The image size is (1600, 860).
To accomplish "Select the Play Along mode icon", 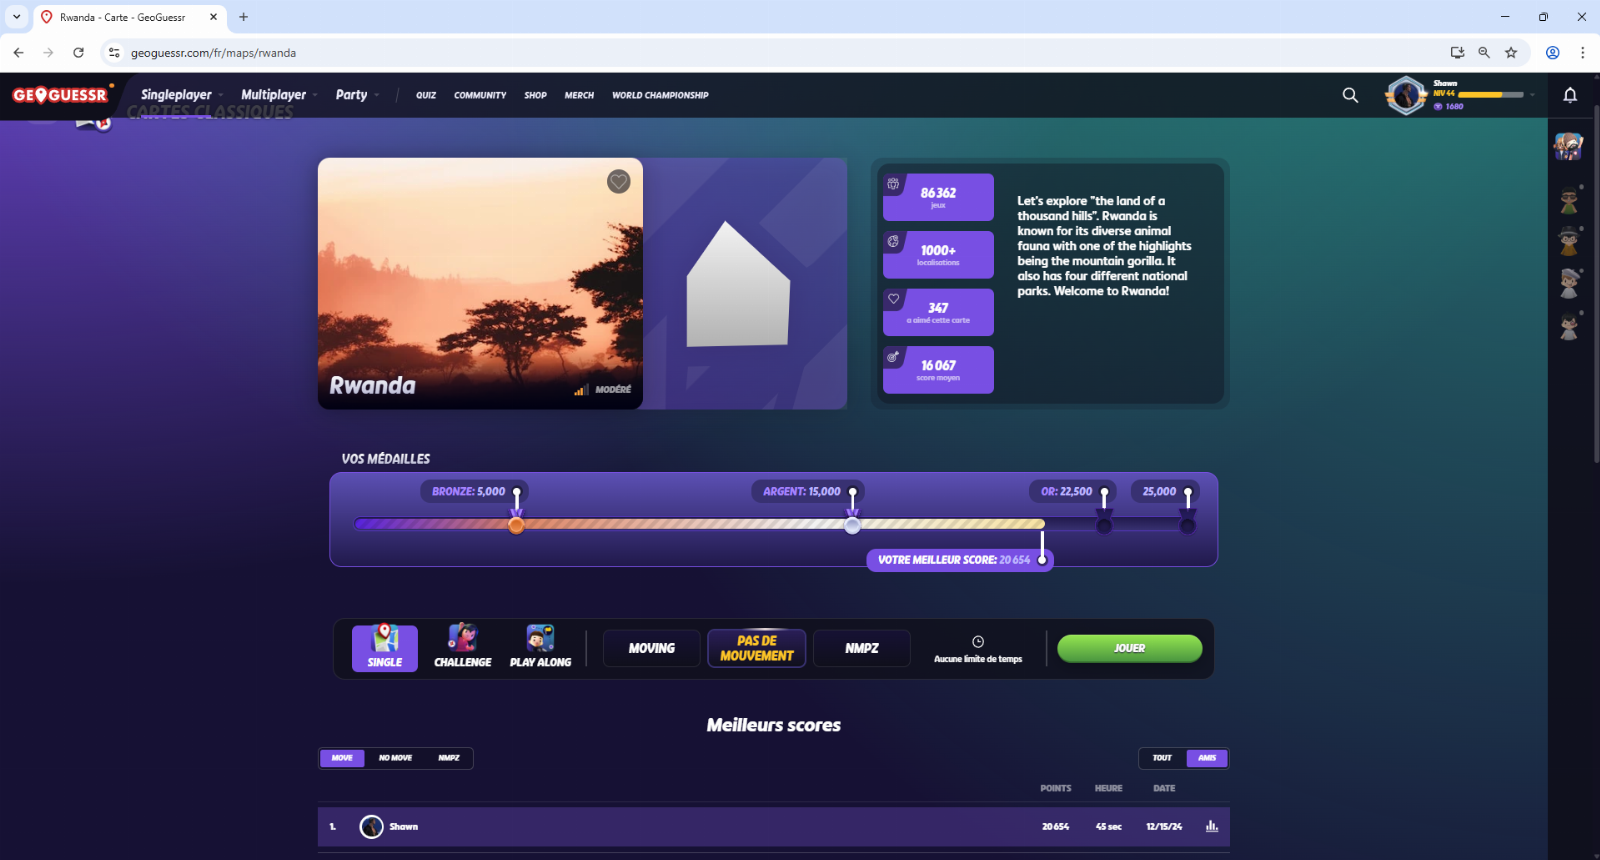I will point(540,647).
